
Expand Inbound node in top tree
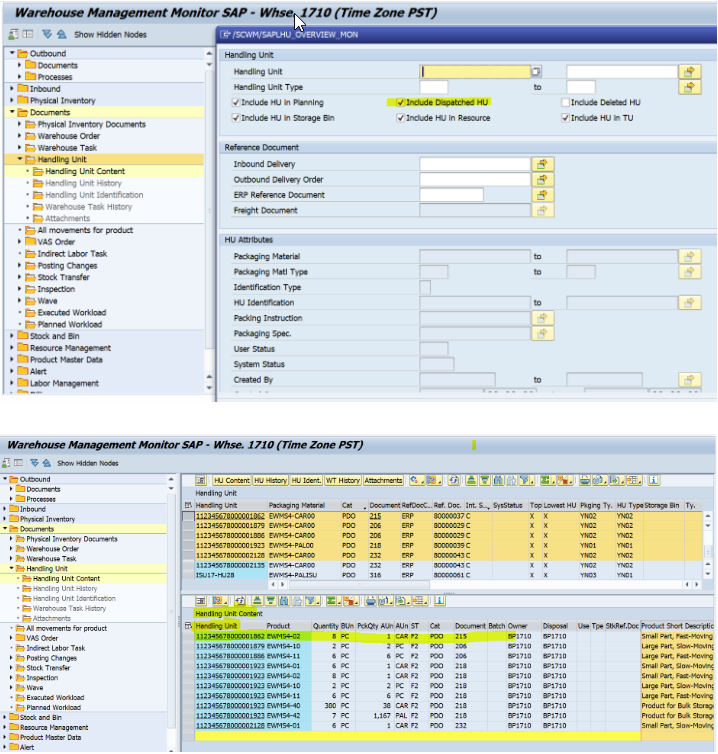tap(12, 88)
